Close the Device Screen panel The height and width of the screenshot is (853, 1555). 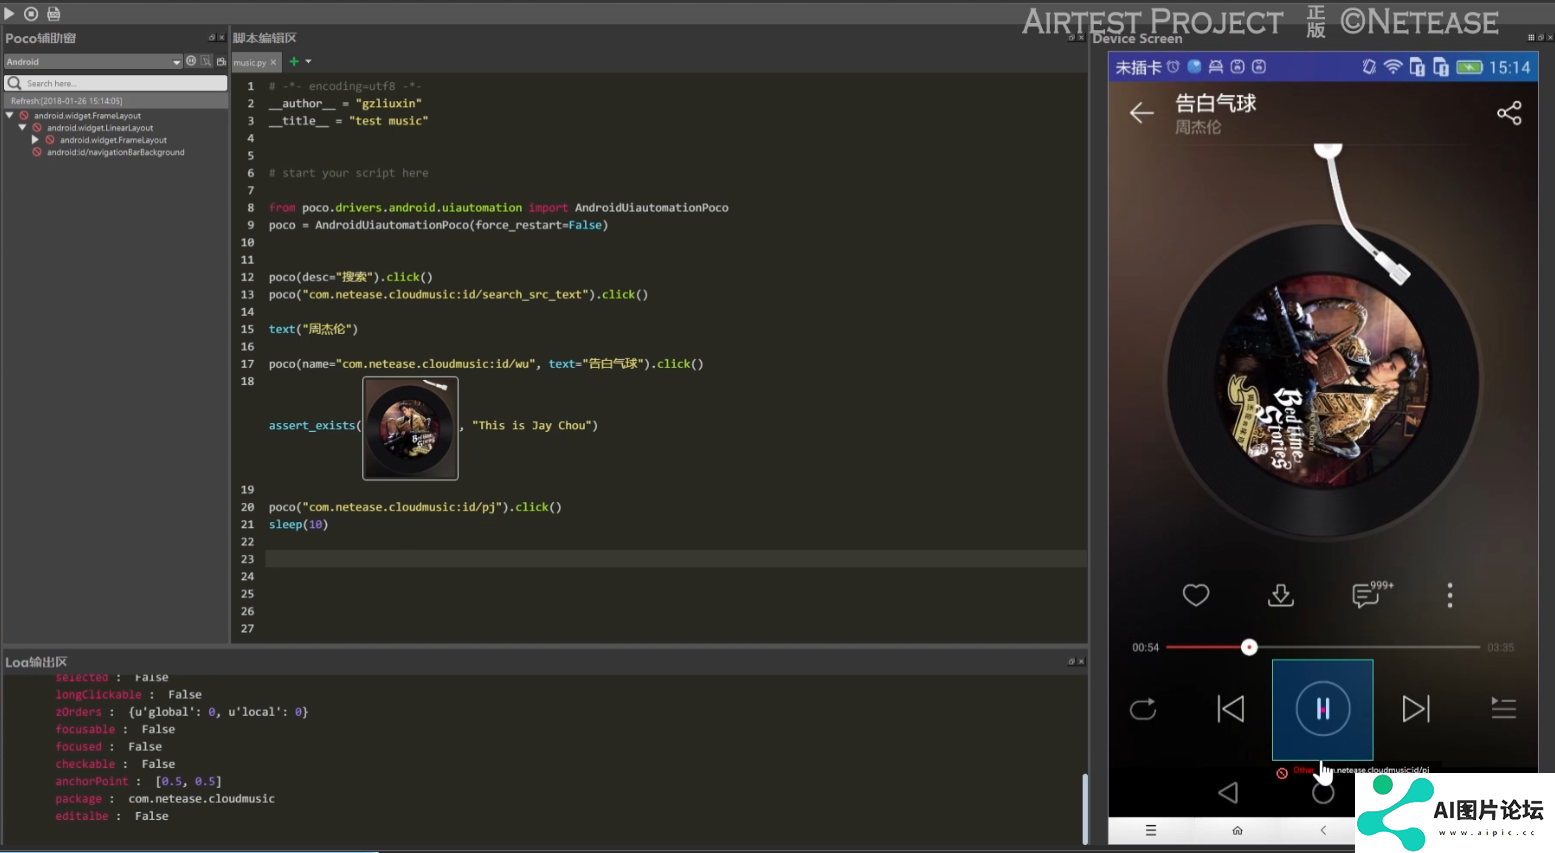pyautogui.click(x=1549, y=38)
